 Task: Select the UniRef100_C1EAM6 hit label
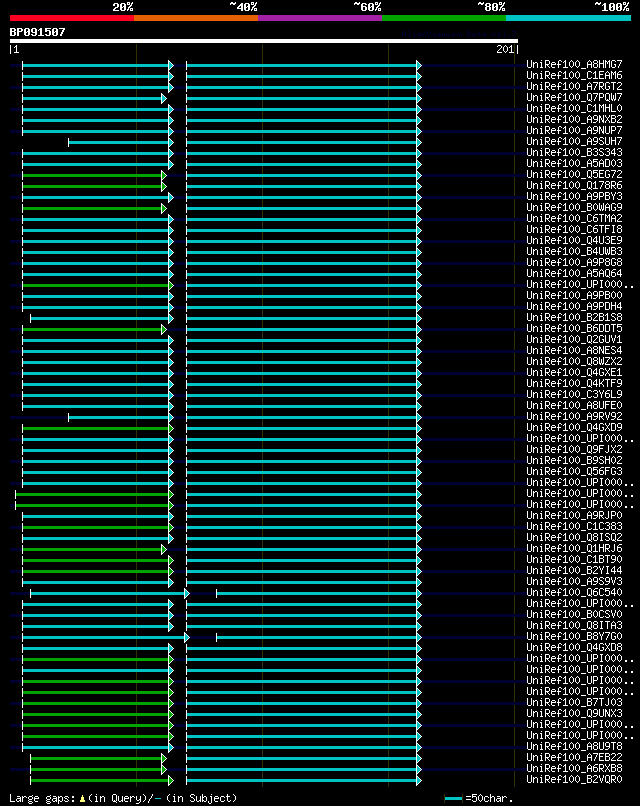pos(574,75)
